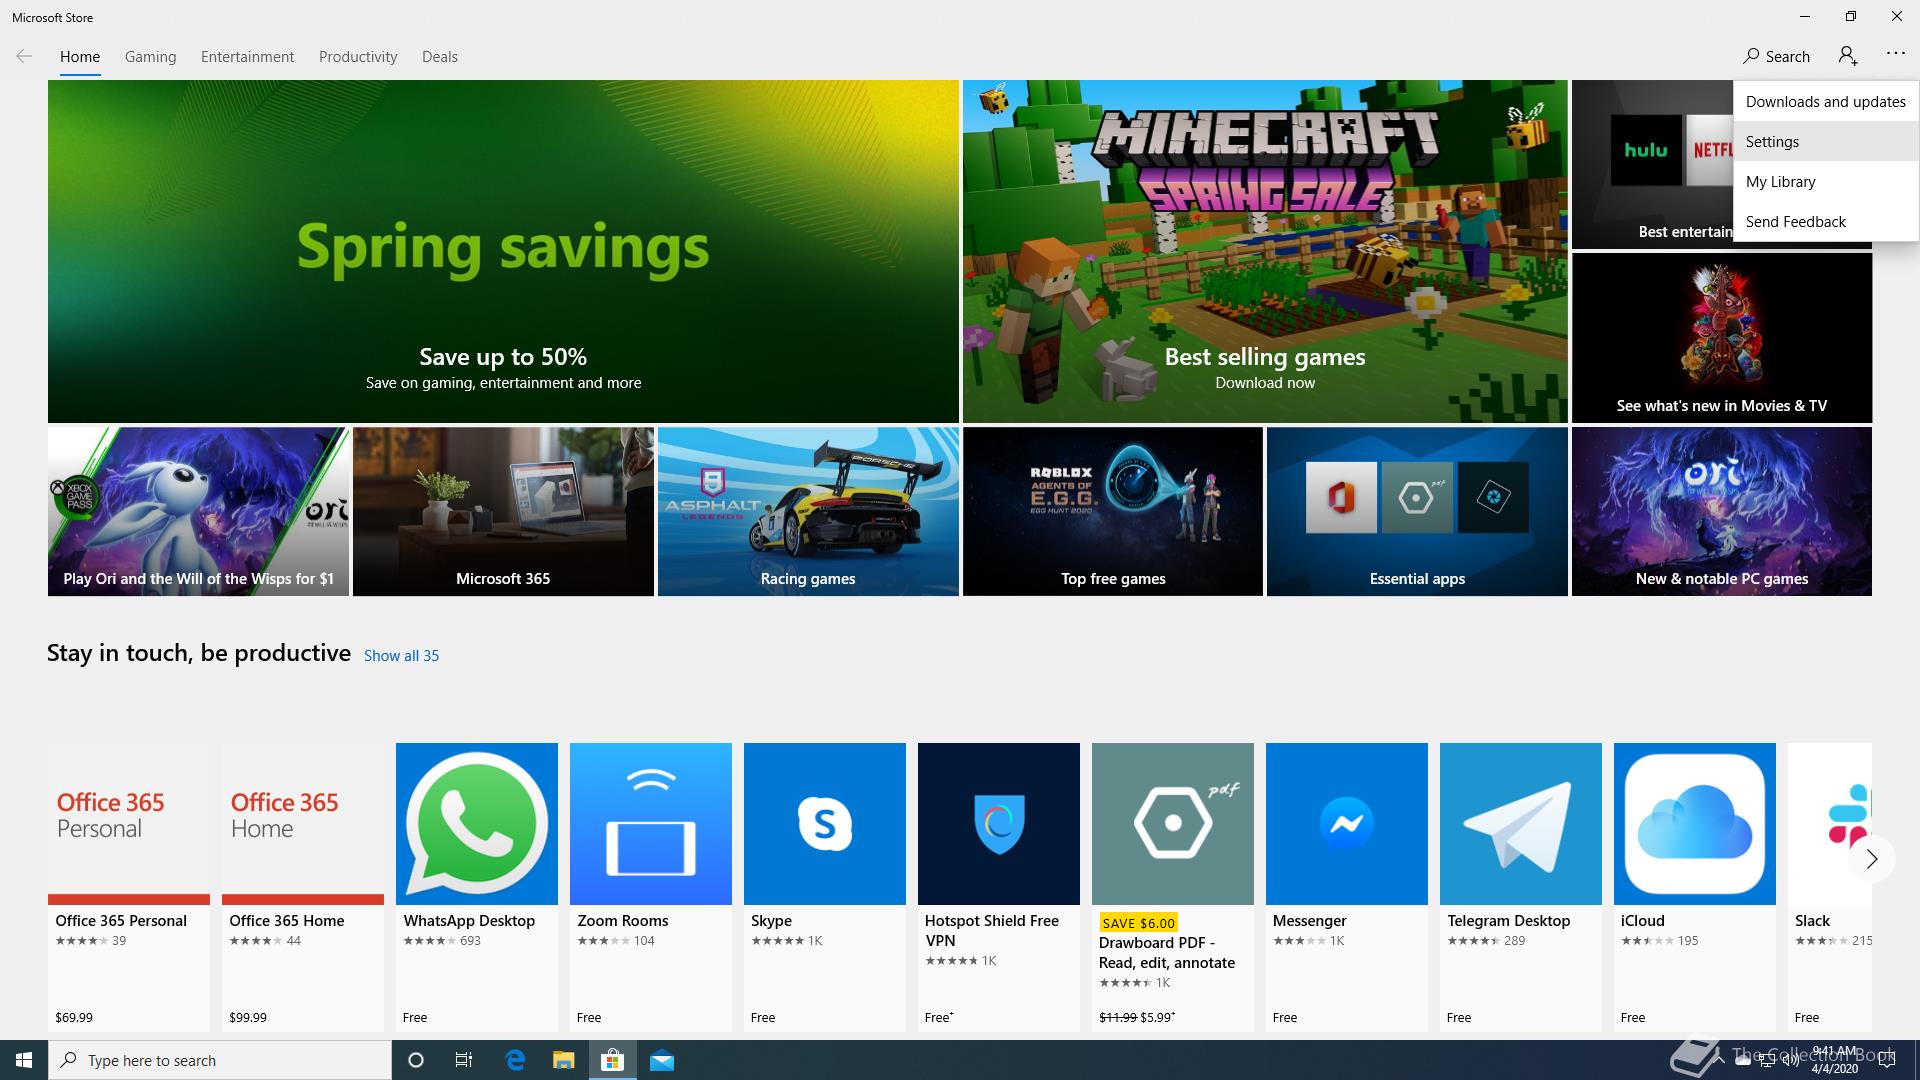Open the Best entertainment apps tile
The image size is (1920, 1080).
tap(1652, 165)
